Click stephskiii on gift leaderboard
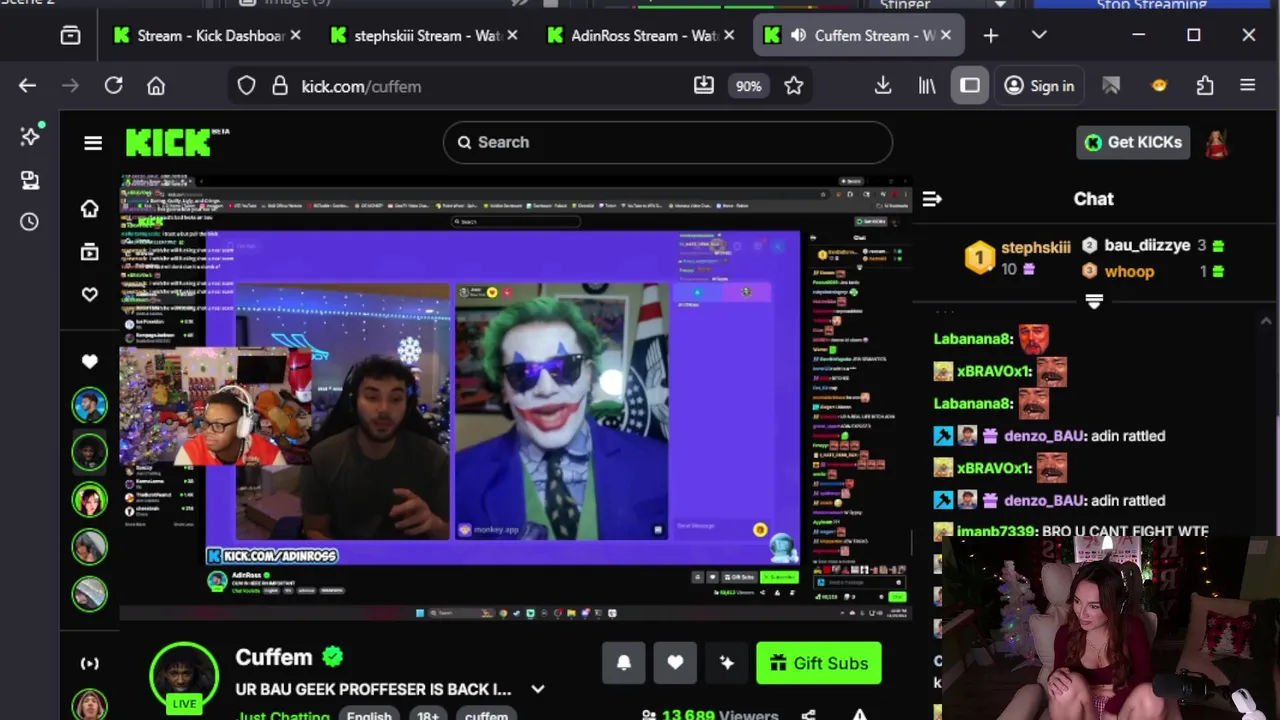This screenshot has width=1280, height=720. [1035, 247]
